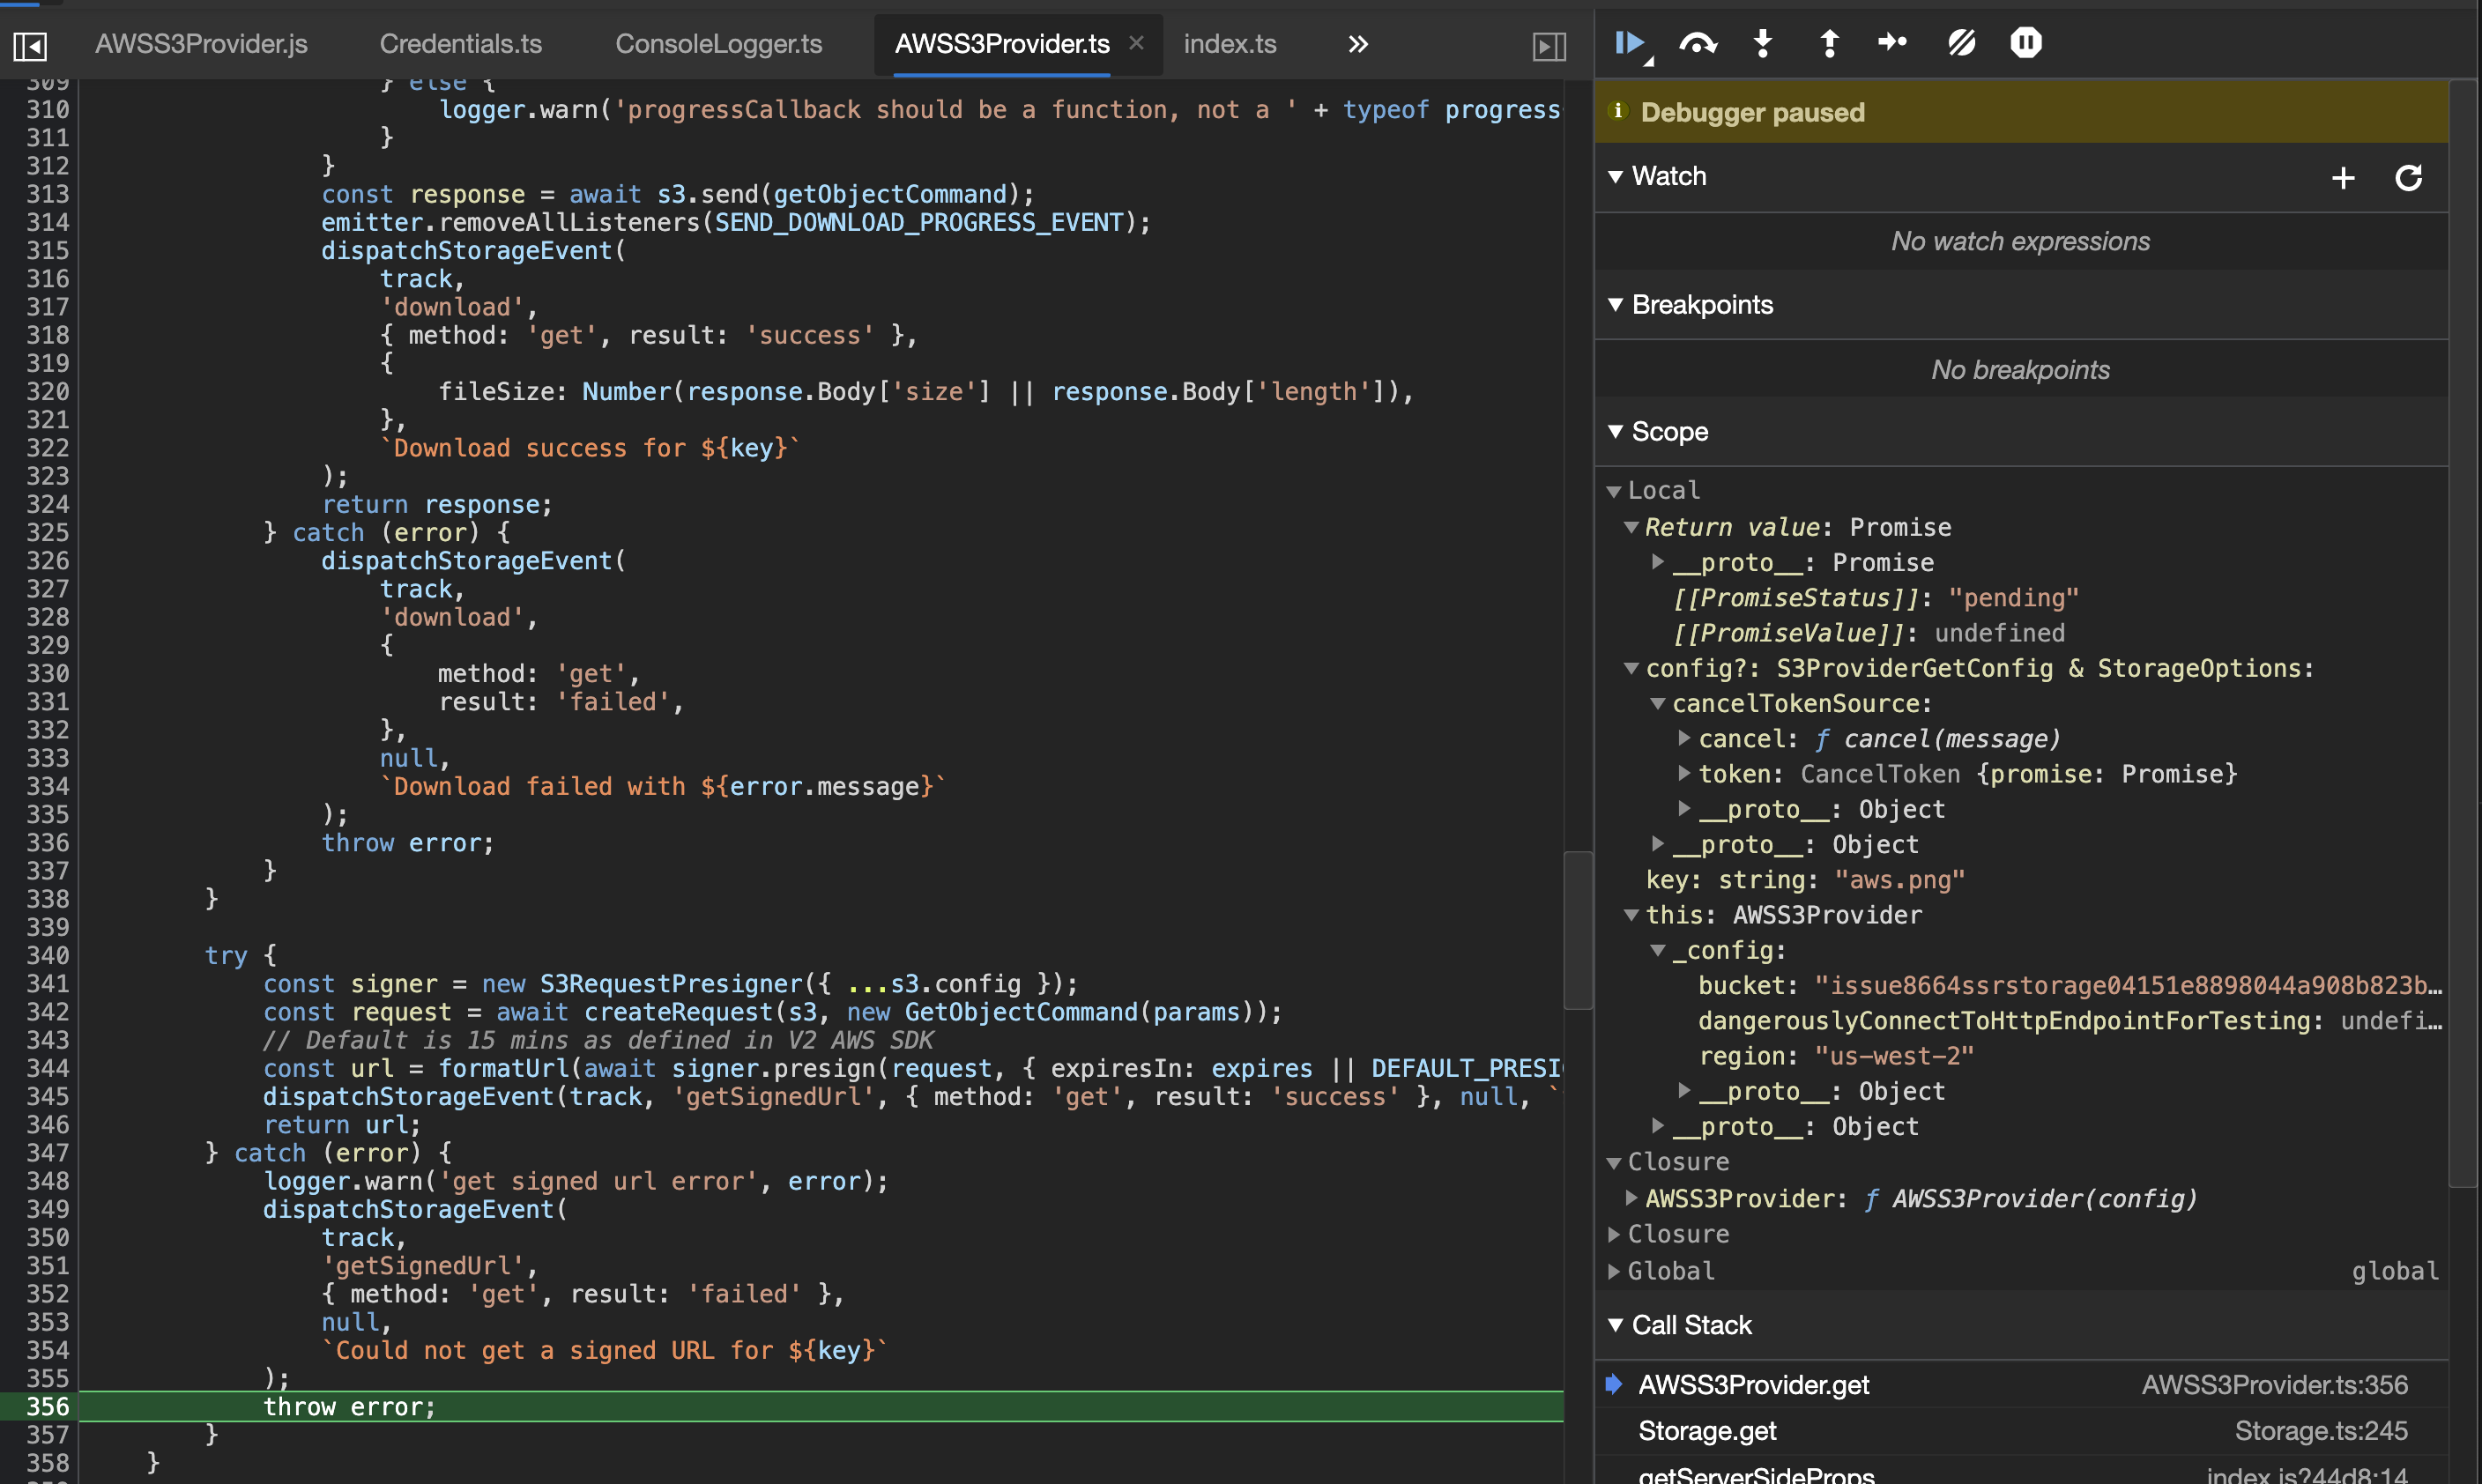Click the single Step icon
The width and height of the screenshot is (2482, 1484).
pyautogui.click(x=1892, y=43)
